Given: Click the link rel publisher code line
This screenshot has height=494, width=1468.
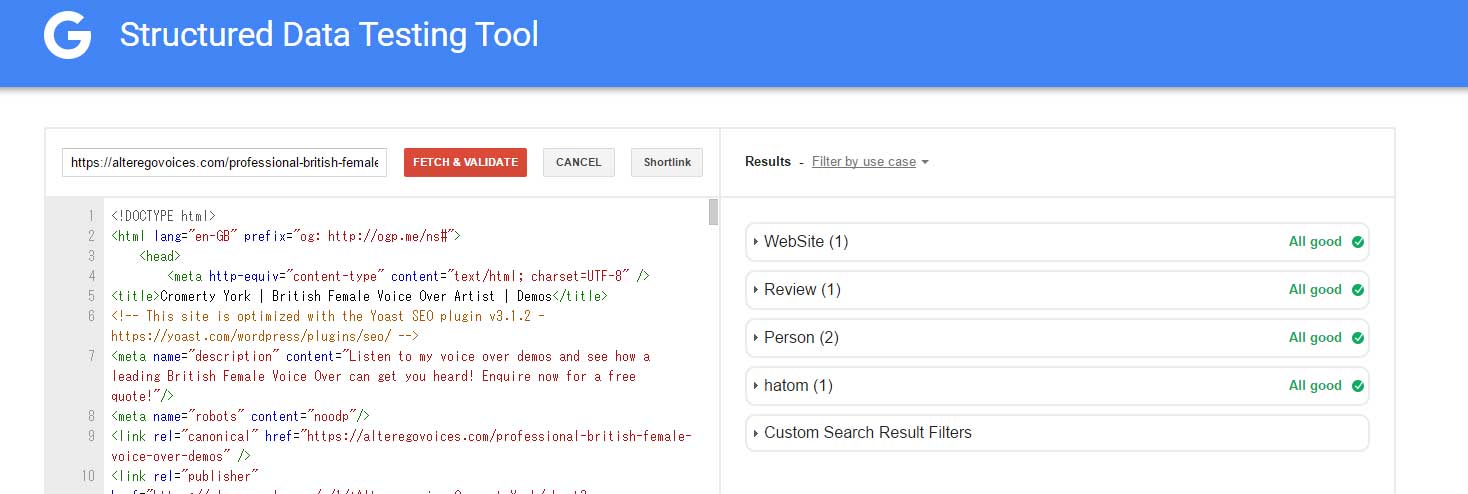Looking at the screenshot, I should pos(350,484).
